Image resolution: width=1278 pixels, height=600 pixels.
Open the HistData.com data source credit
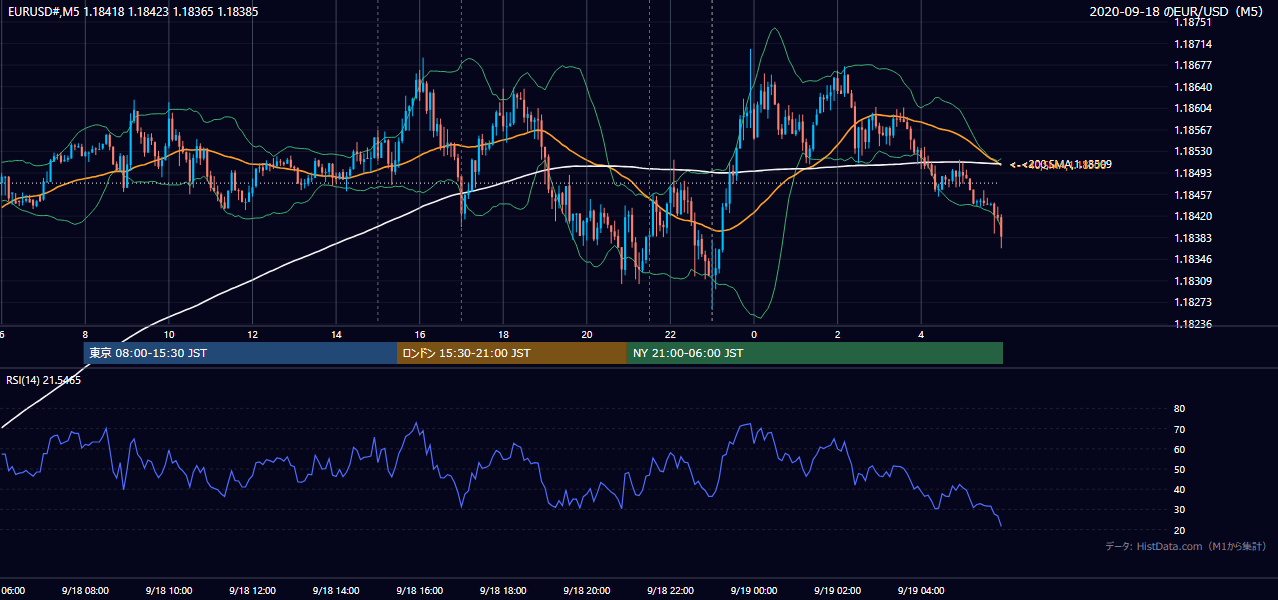tap(1185, 546)
